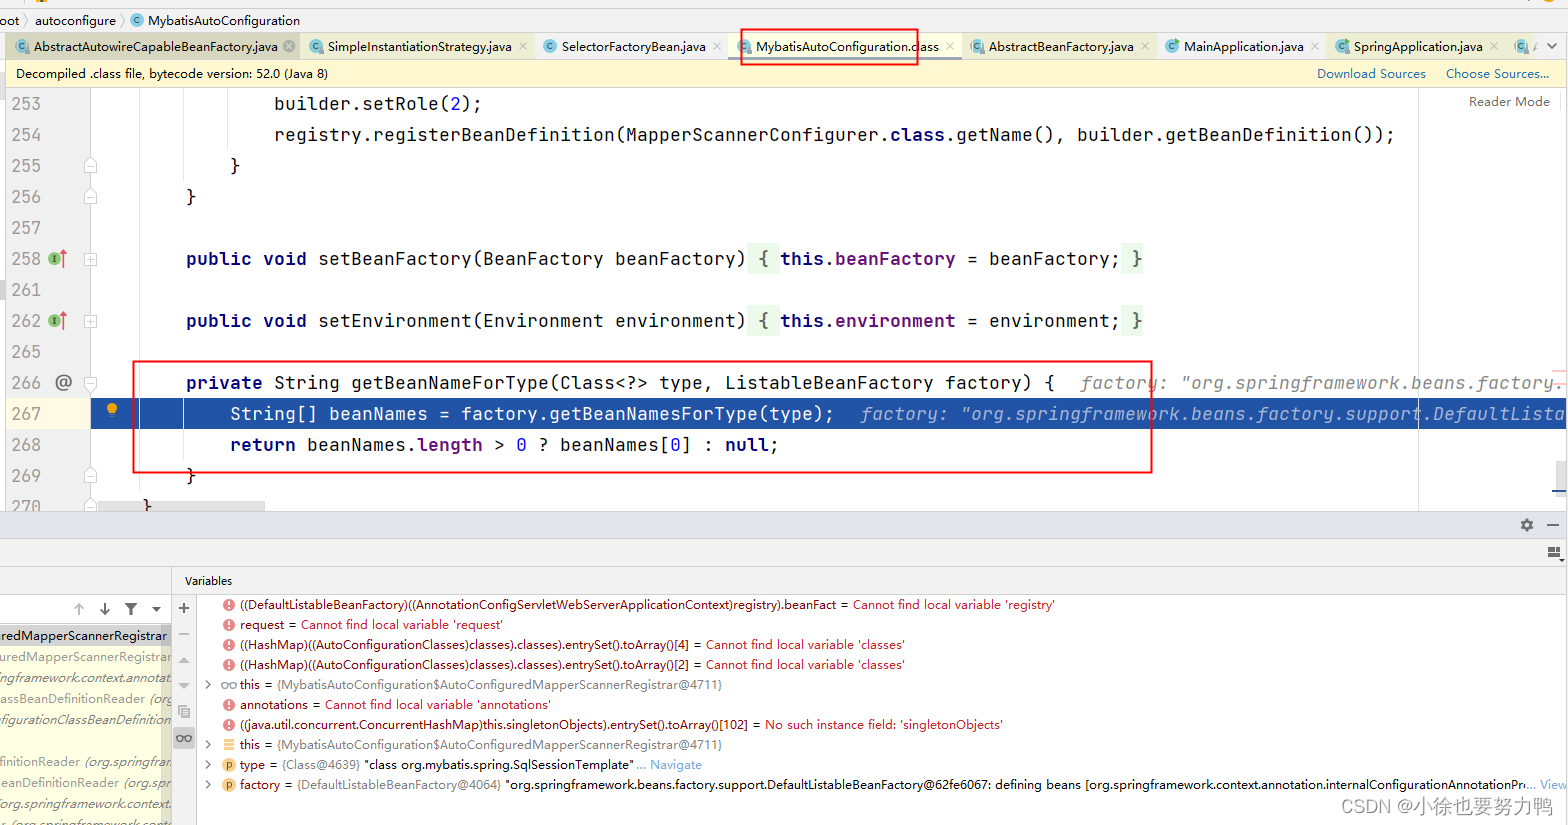This screenshot has width=1568, height=825.
Task: Close the MybatisAutoConfiguration.class tab
Action: click(950, 46)
